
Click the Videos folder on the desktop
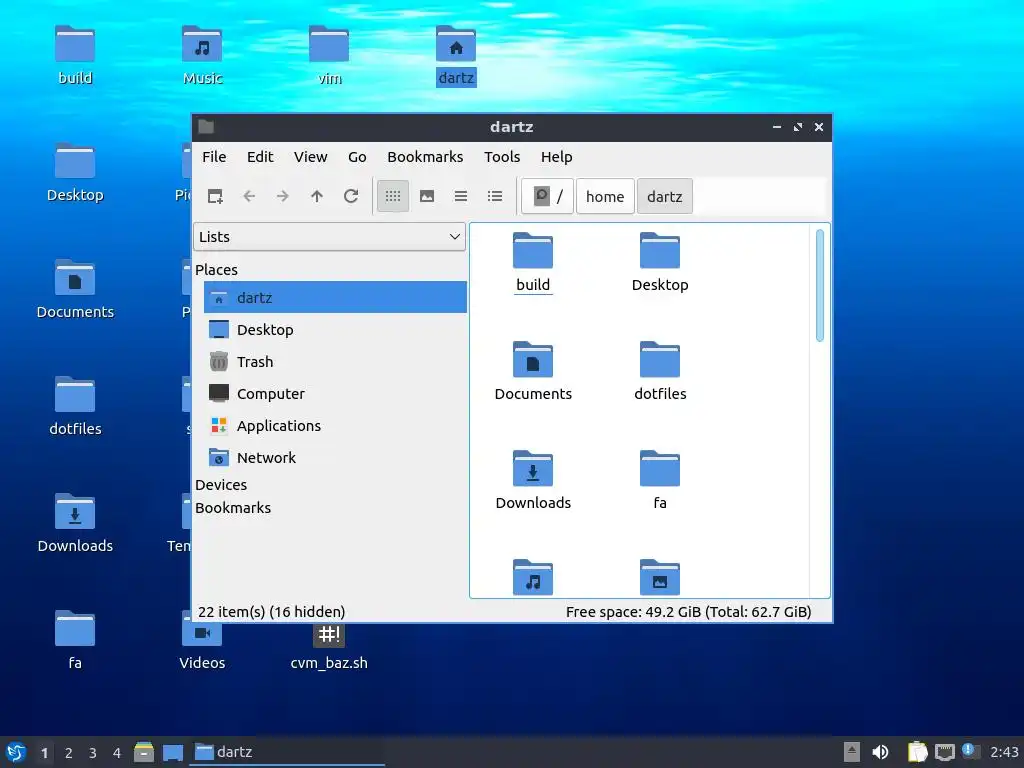(x=202, y=648)
